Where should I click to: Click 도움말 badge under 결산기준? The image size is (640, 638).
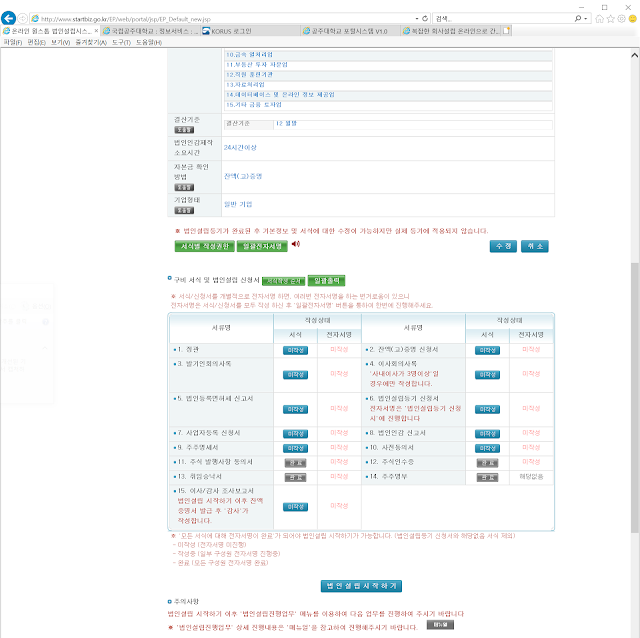click(x=184, y=130)
